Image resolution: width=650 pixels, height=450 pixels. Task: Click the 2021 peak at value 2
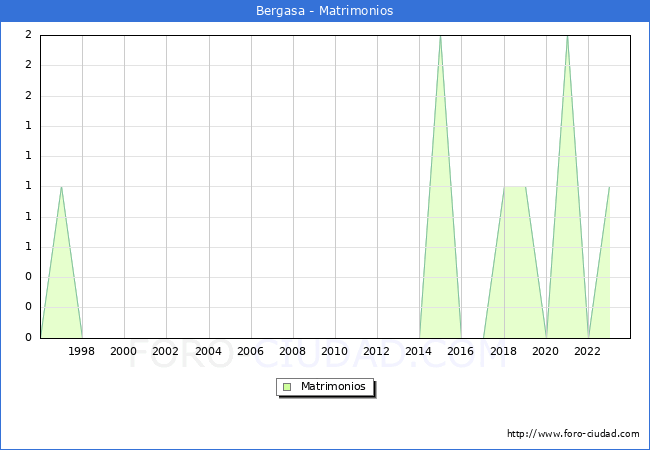567,36
